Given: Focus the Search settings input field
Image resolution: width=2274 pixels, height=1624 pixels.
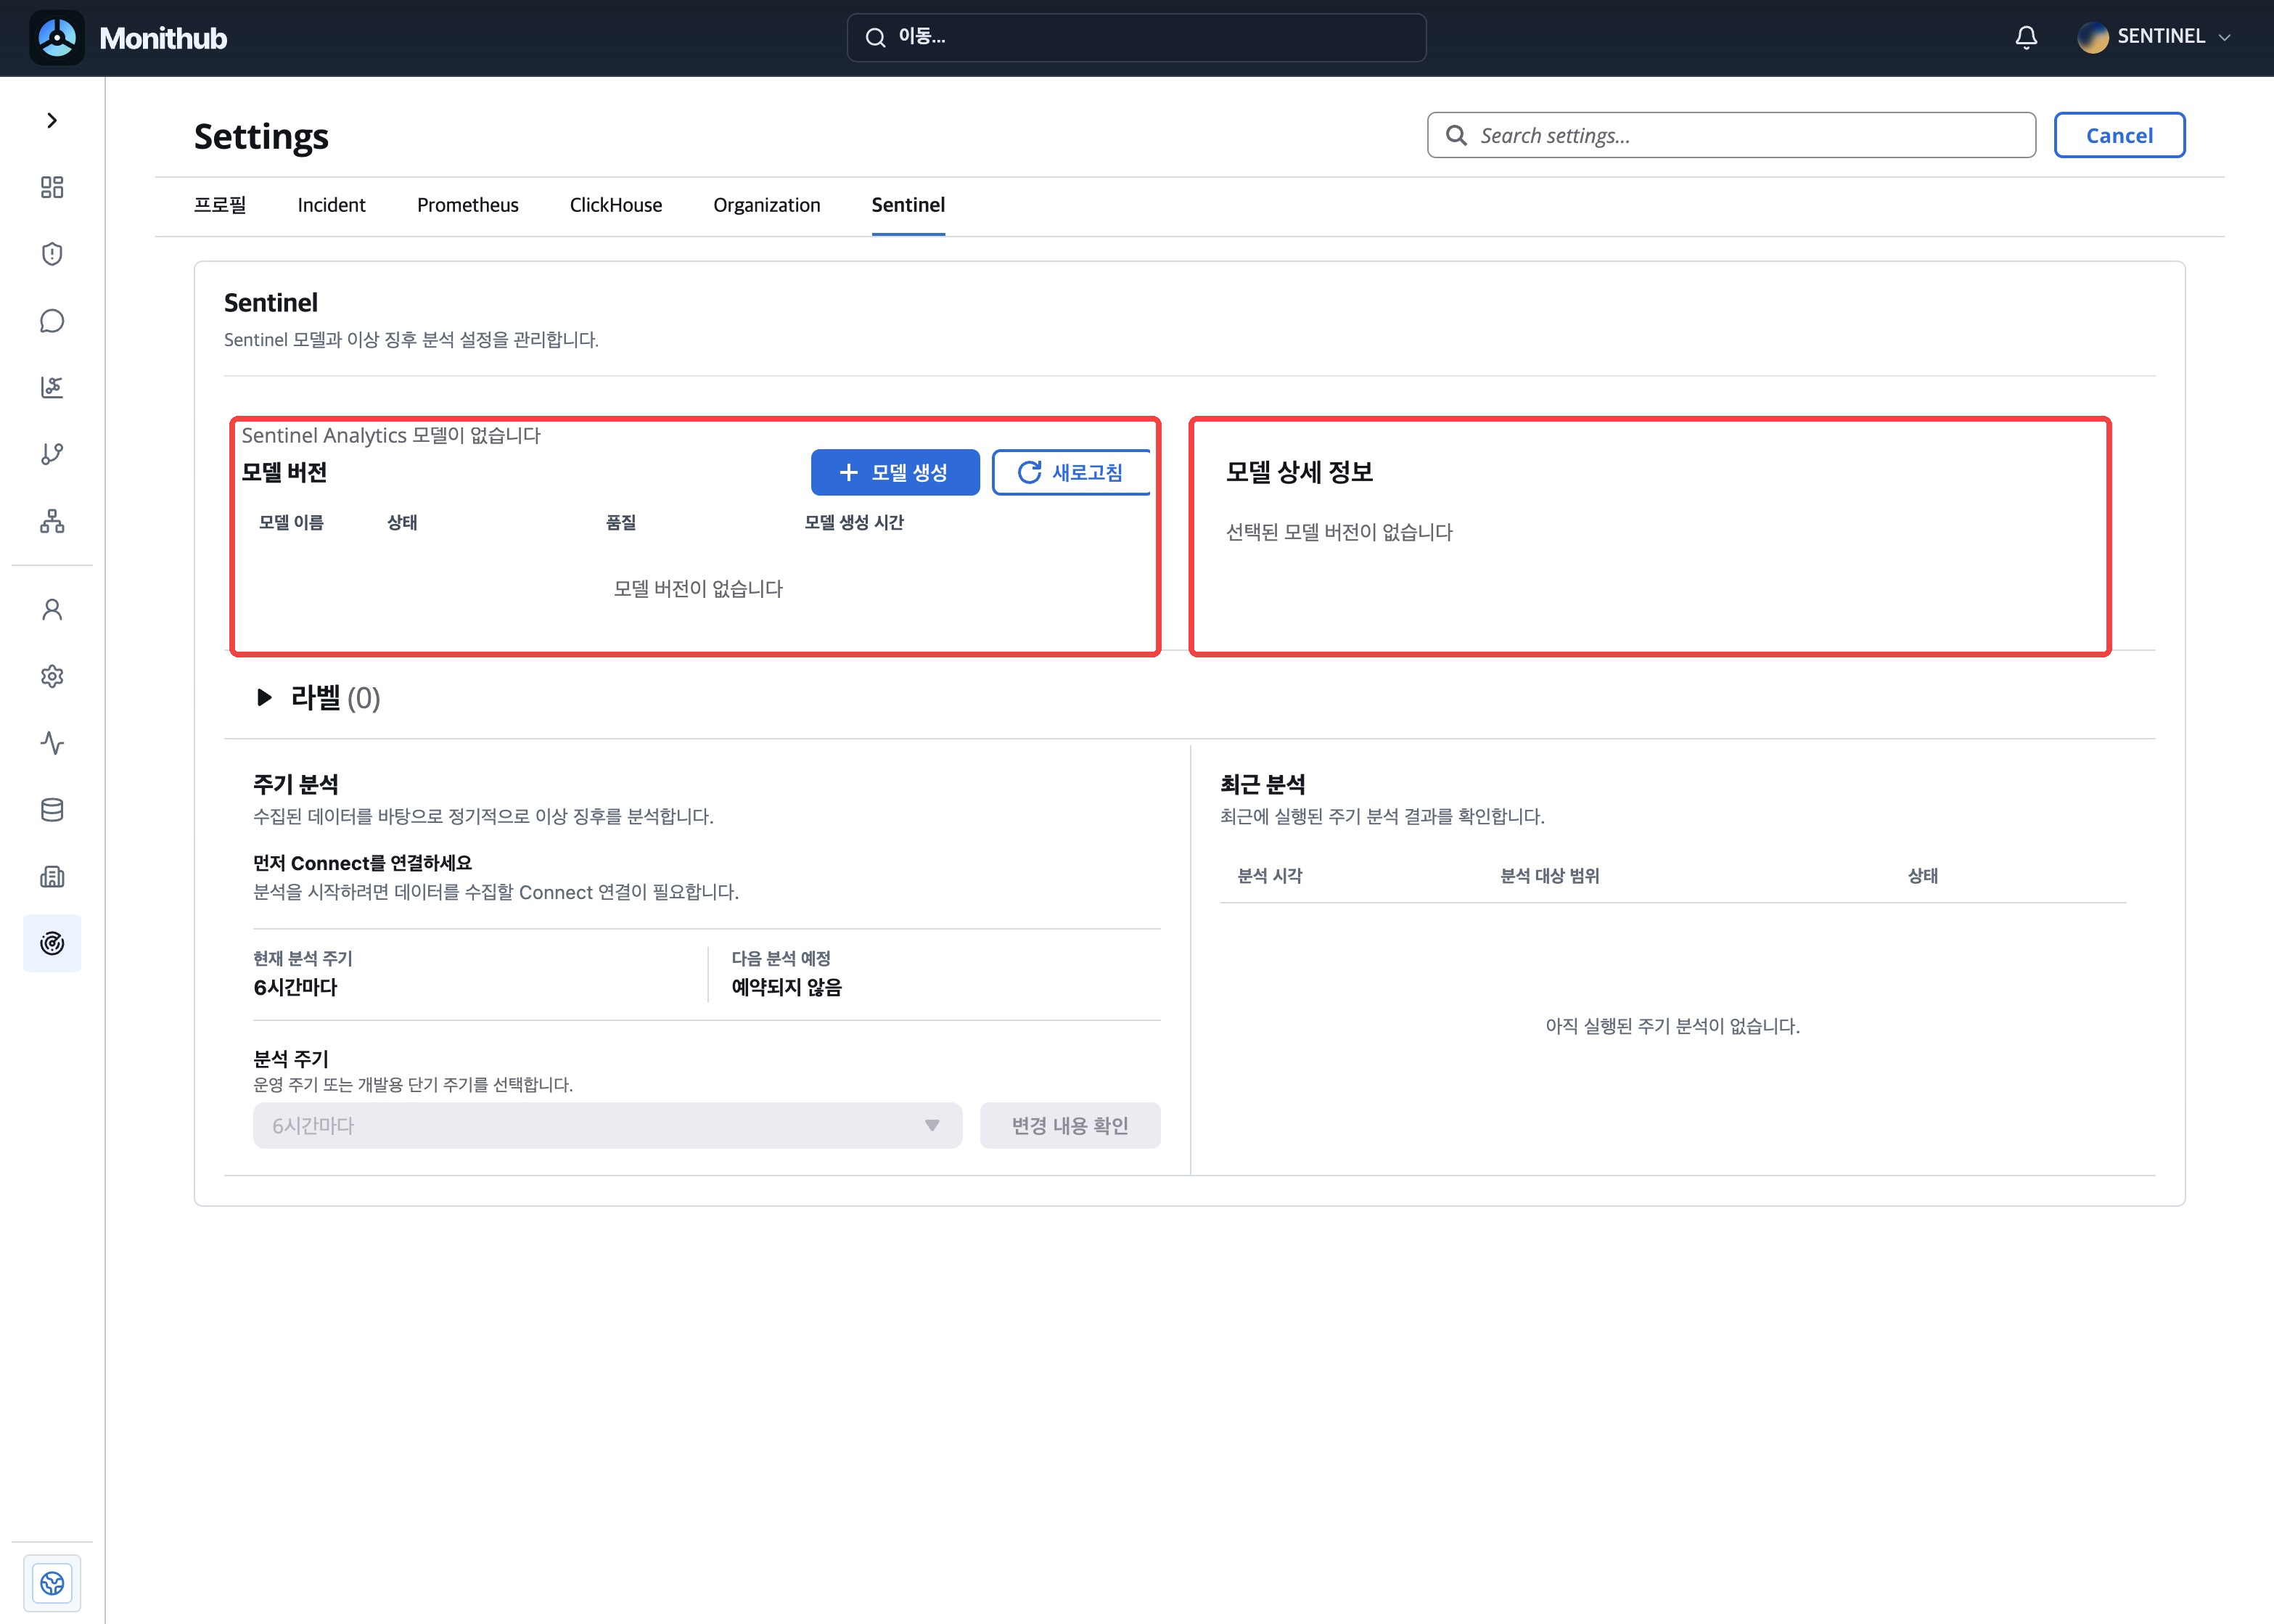Looking at the screenshot, I should [1731, 135].
